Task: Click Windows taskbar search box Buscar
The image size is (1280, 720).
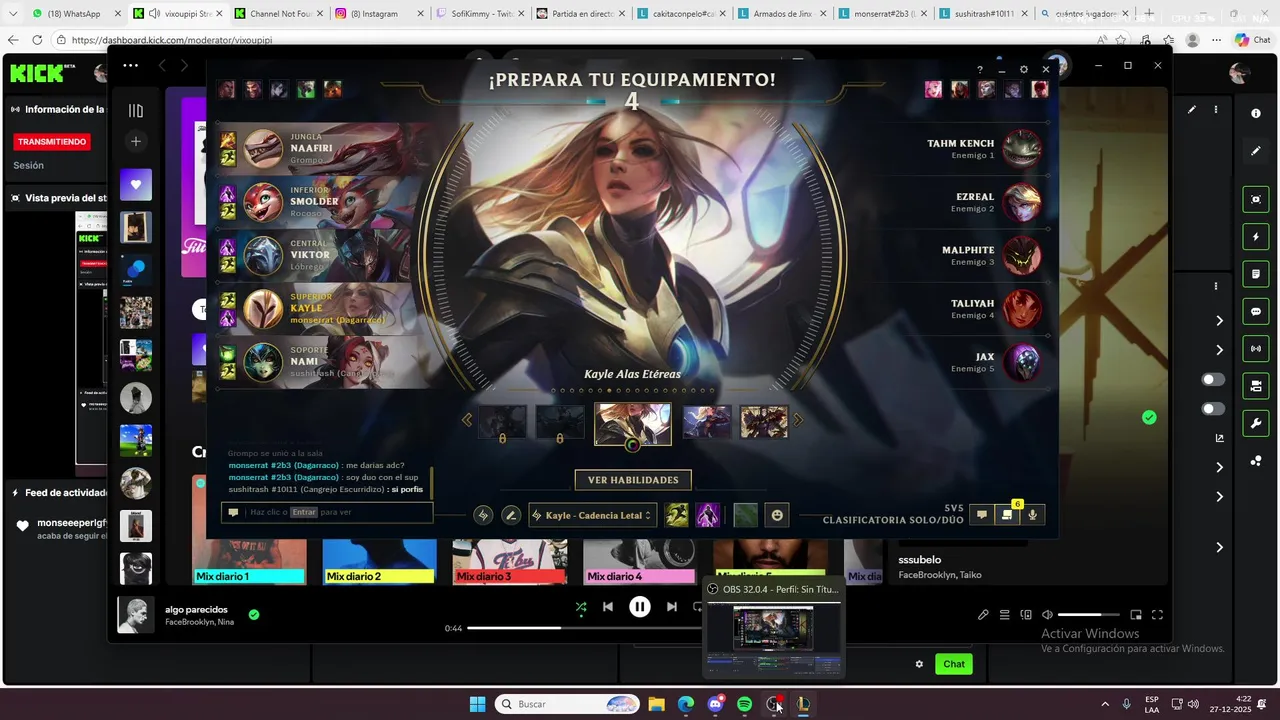Action: [567, 704]
